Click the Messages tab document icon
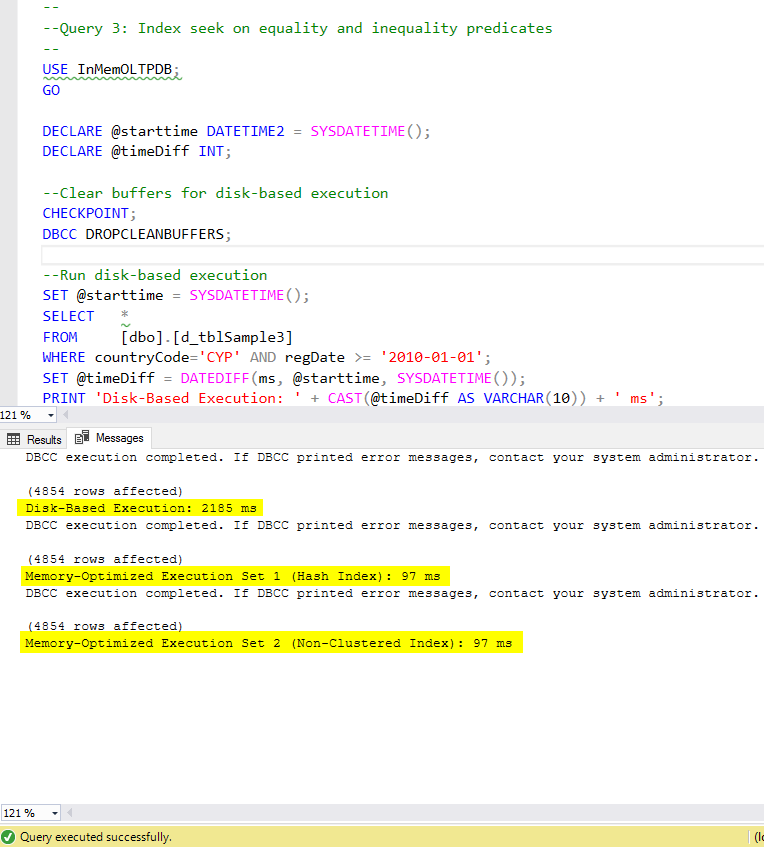The height and width of the screenshot is (847, 764). coord(82,437)
